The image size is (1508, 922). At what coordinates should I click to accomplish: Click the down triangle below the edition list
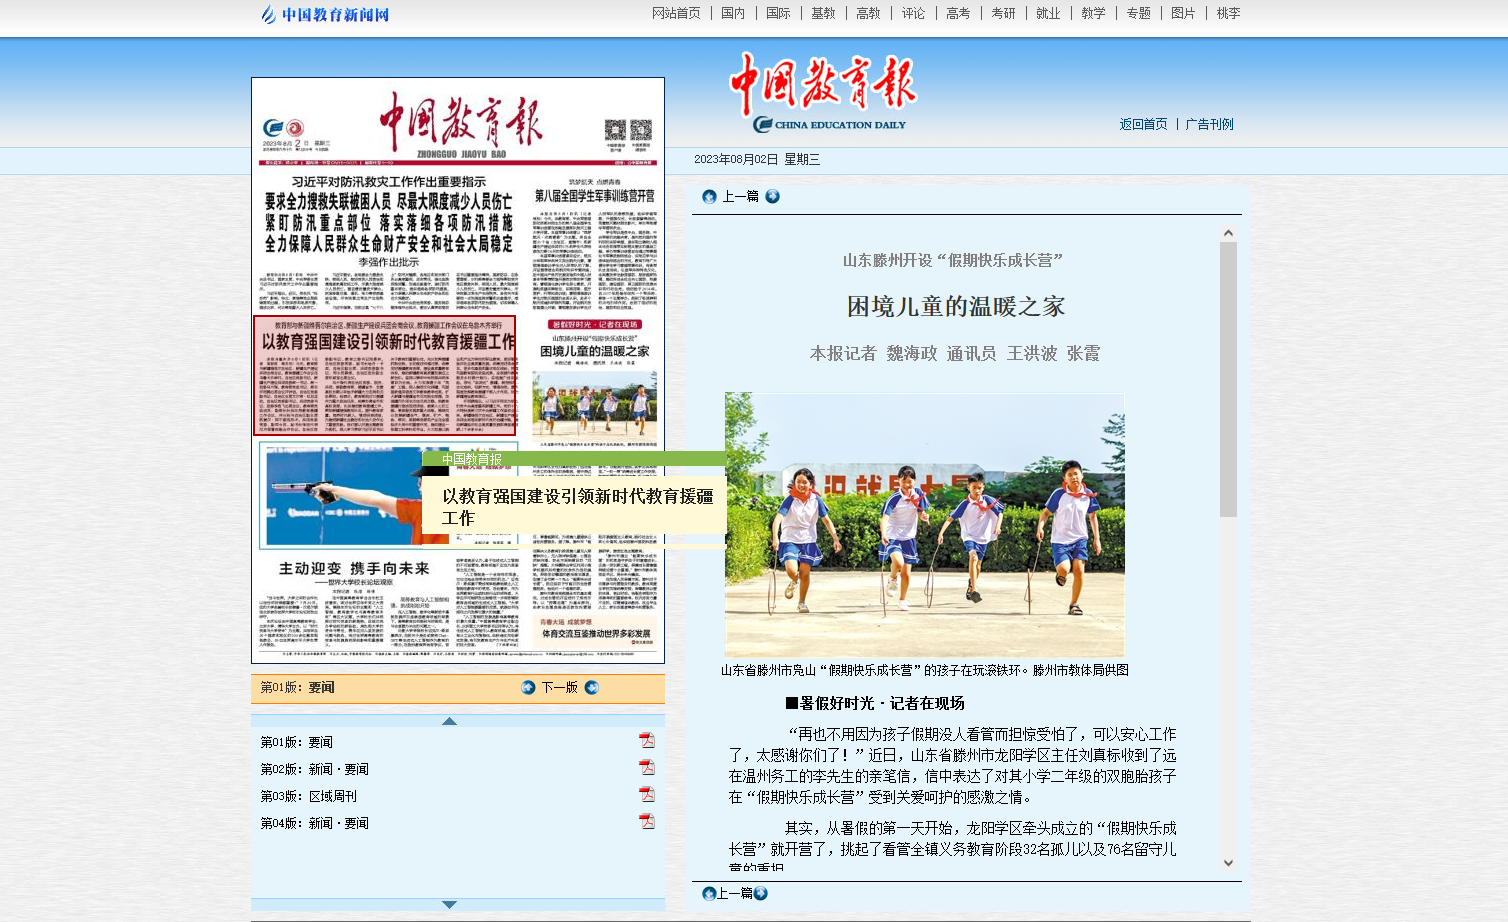(x=449, y=904)
